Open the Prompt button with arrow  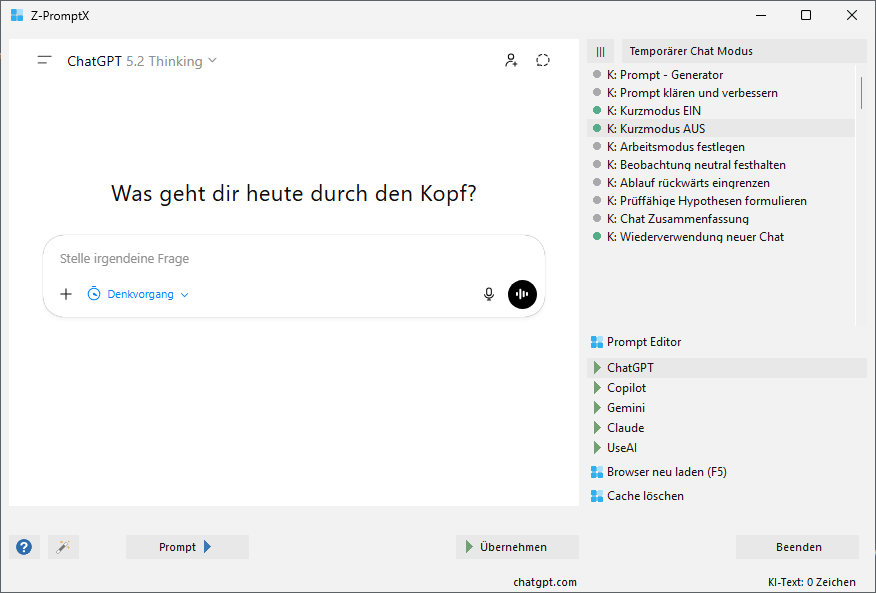[187, 547]
